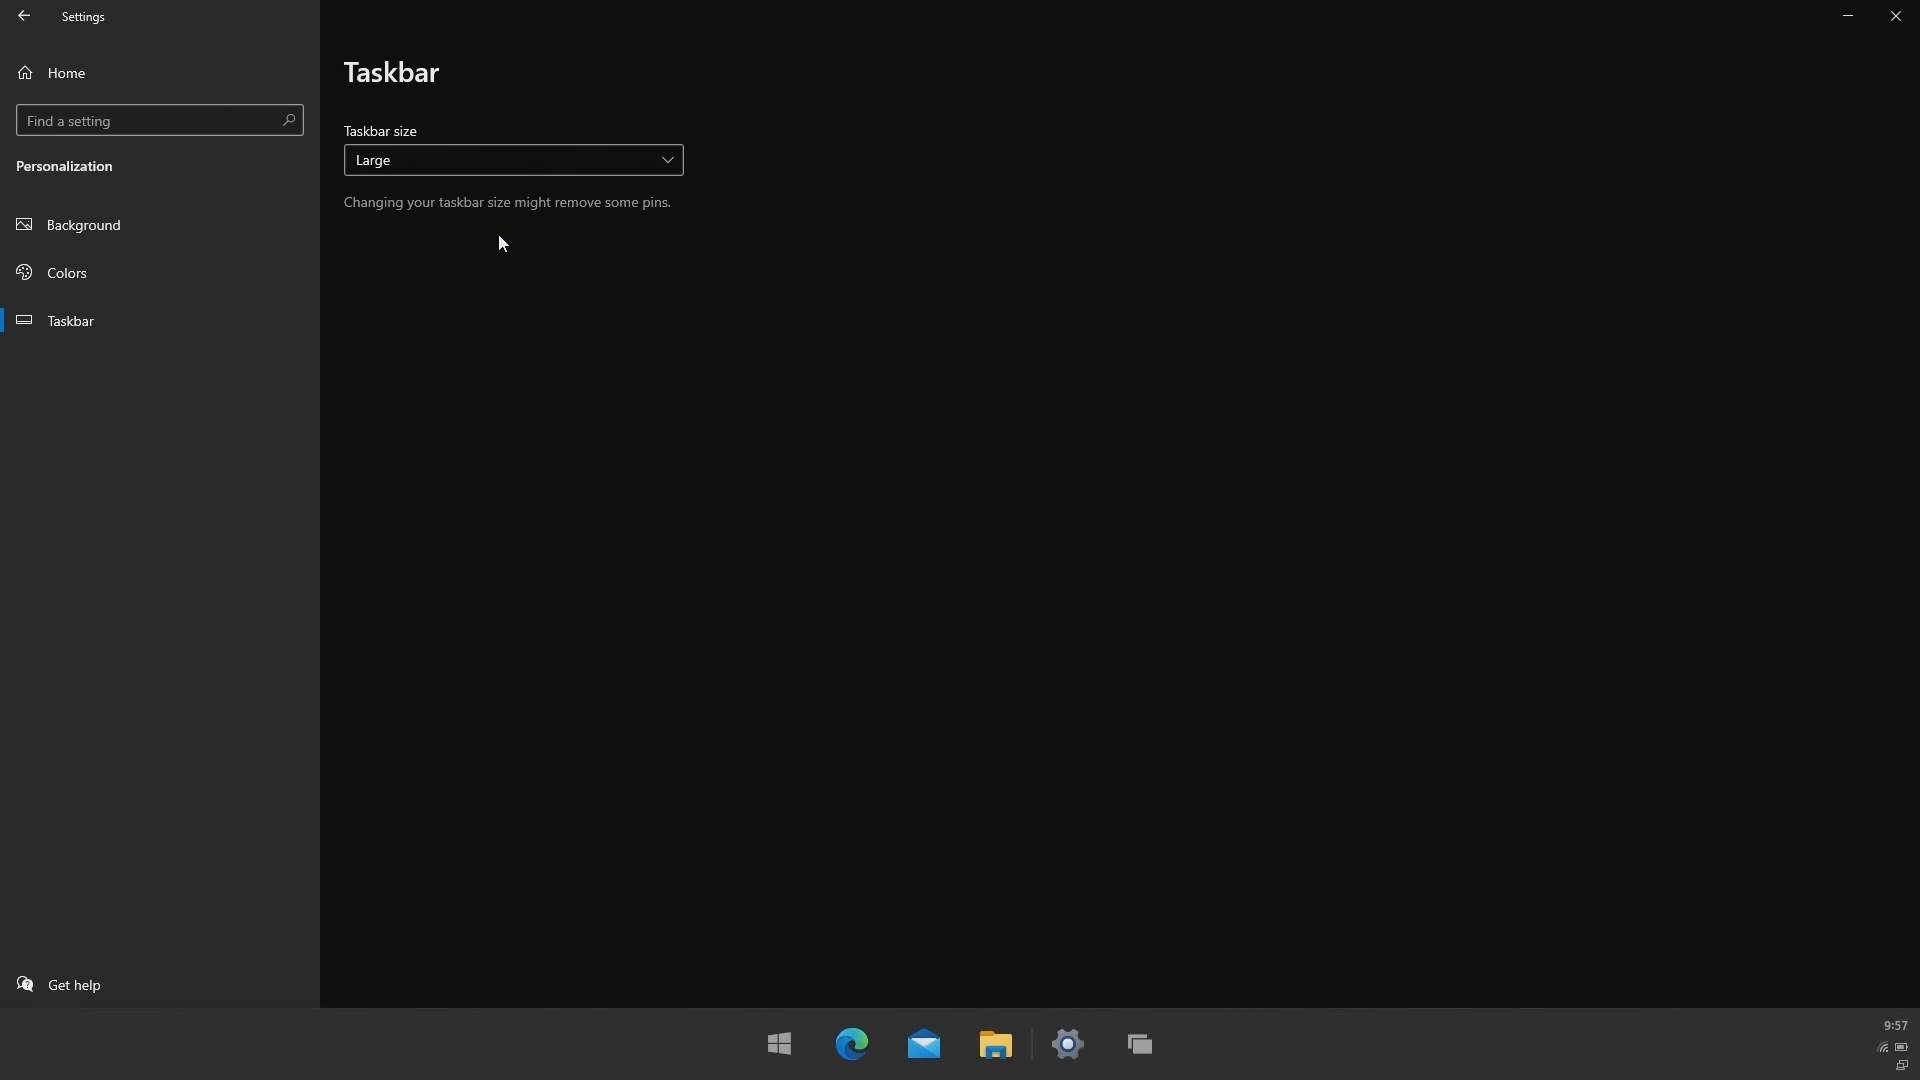
Task: Click Get help at the bottom
Action: tap(72, 984)
